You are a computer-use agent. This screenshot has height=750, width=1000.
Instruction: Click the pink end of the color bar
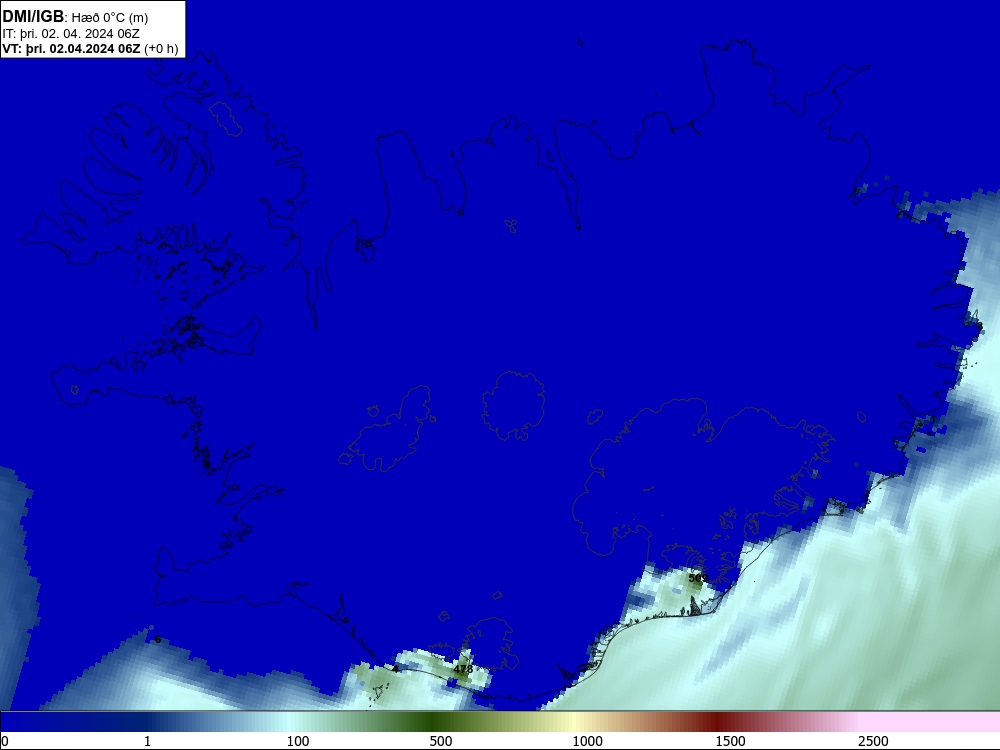click(931, 722)
